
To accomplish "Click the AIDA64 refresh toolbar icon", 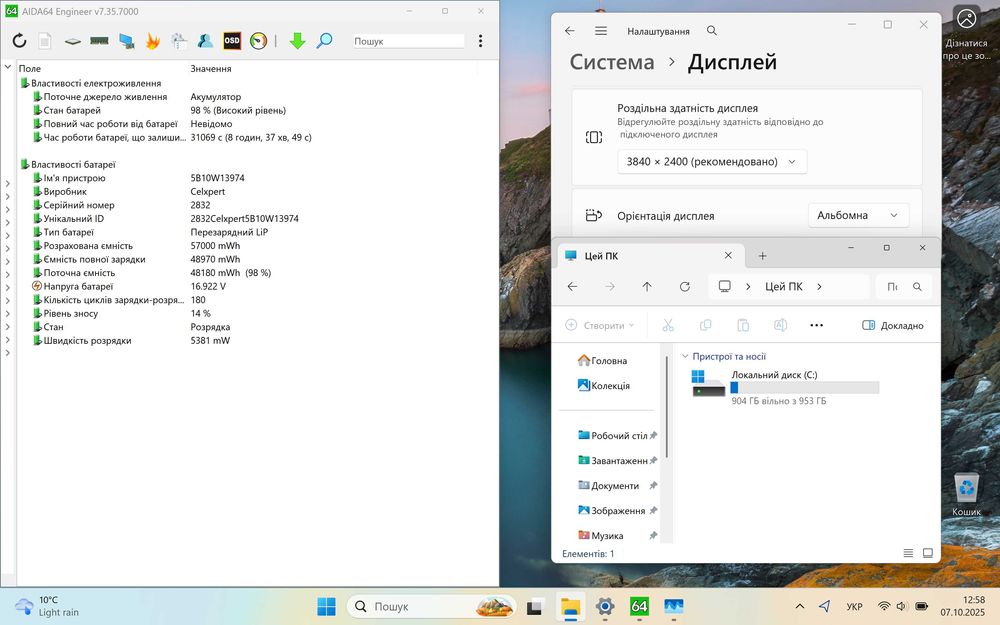I will click(x=19, y=41).
